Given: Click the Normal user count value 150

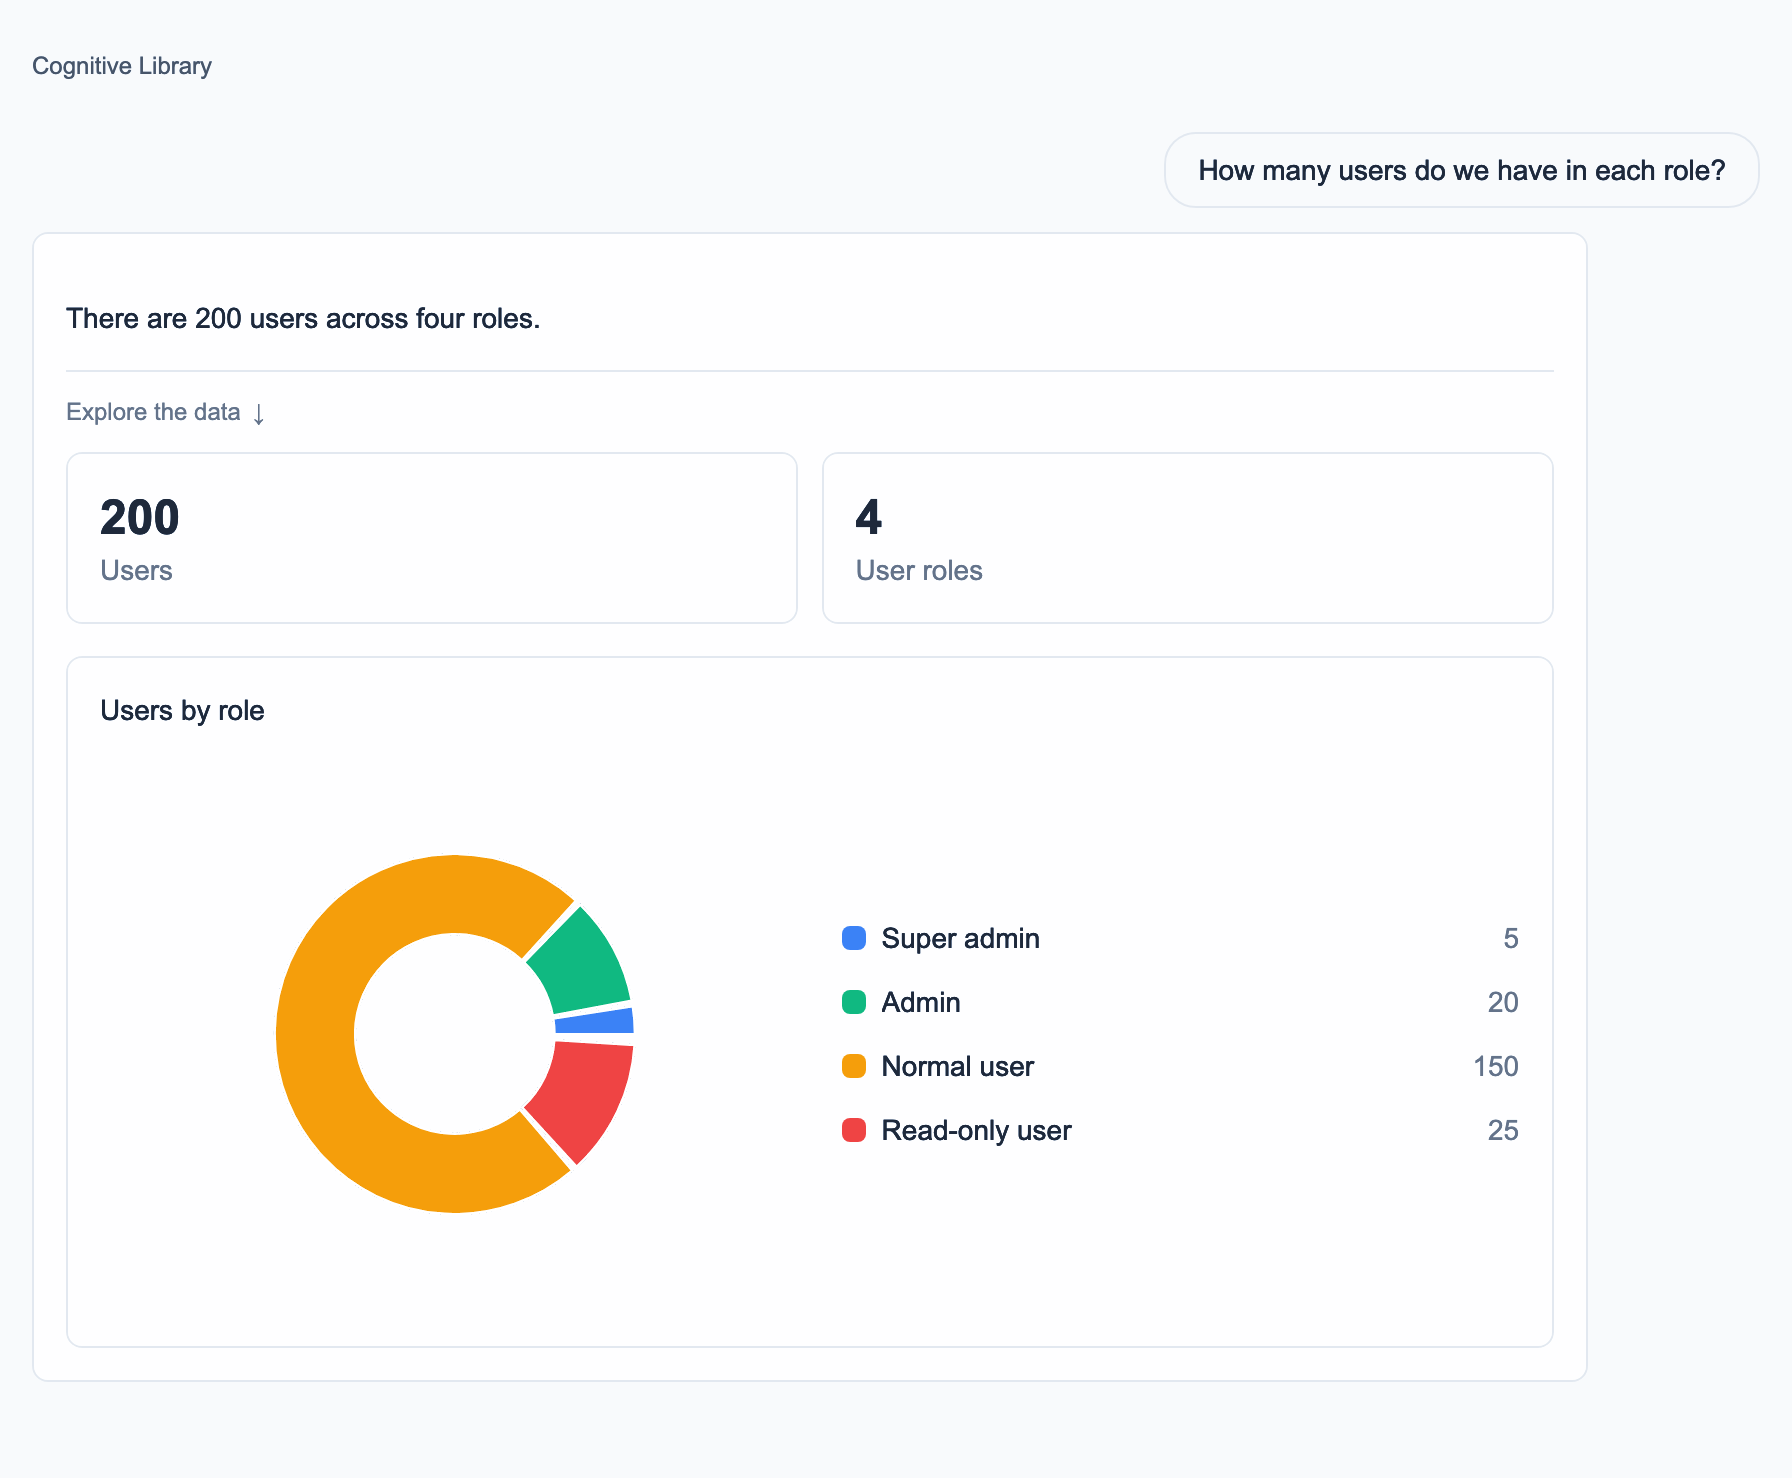Looking at the screenshot, I should click(1496, 1066).
